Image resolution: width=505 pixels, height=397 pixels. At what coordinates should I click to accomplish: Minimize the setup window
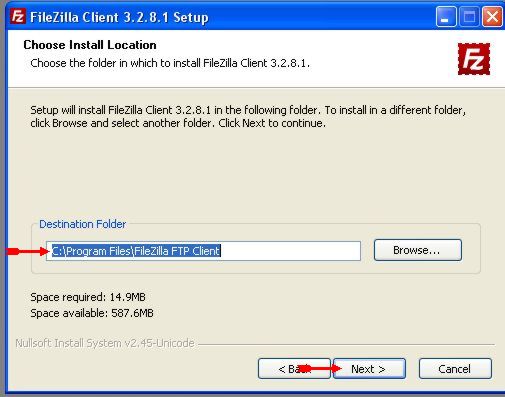point(446,16)
